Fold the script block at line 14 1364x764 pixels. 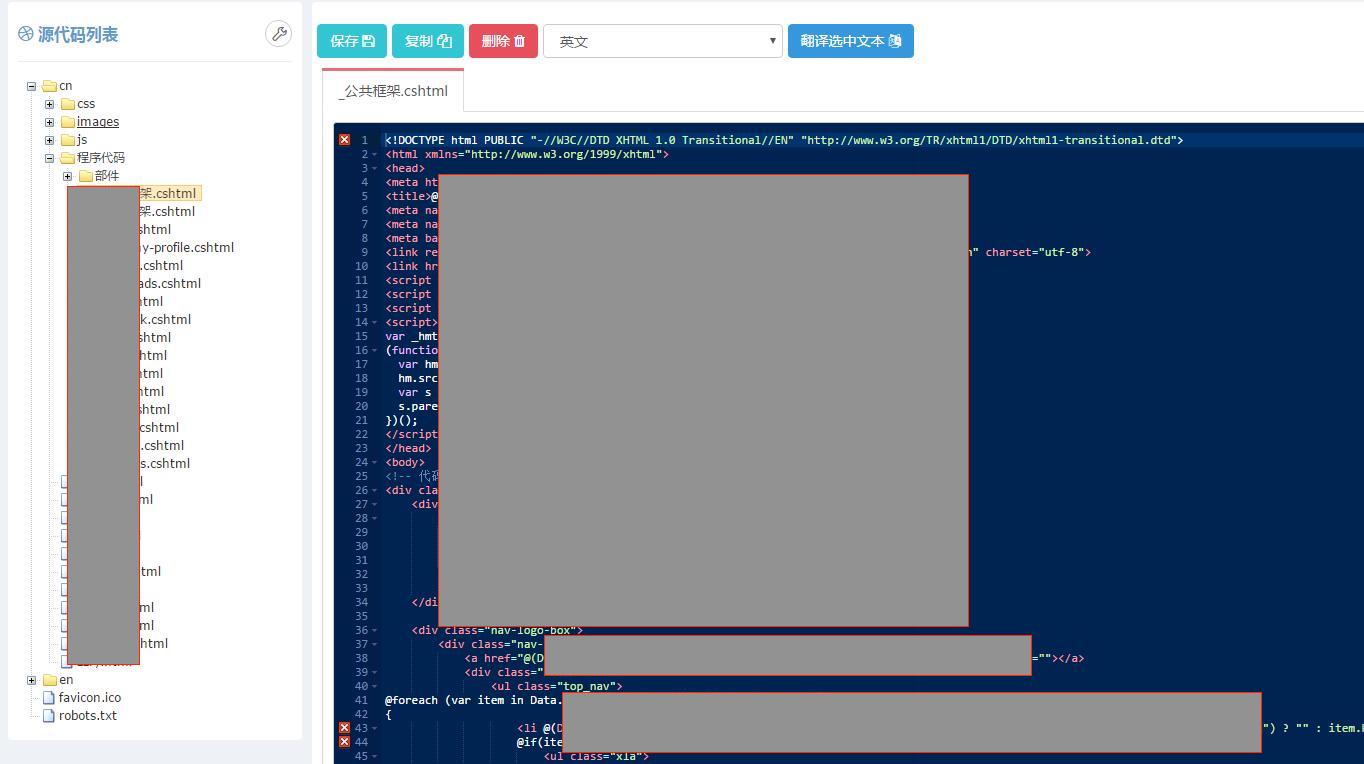click(x=375, y=322)
